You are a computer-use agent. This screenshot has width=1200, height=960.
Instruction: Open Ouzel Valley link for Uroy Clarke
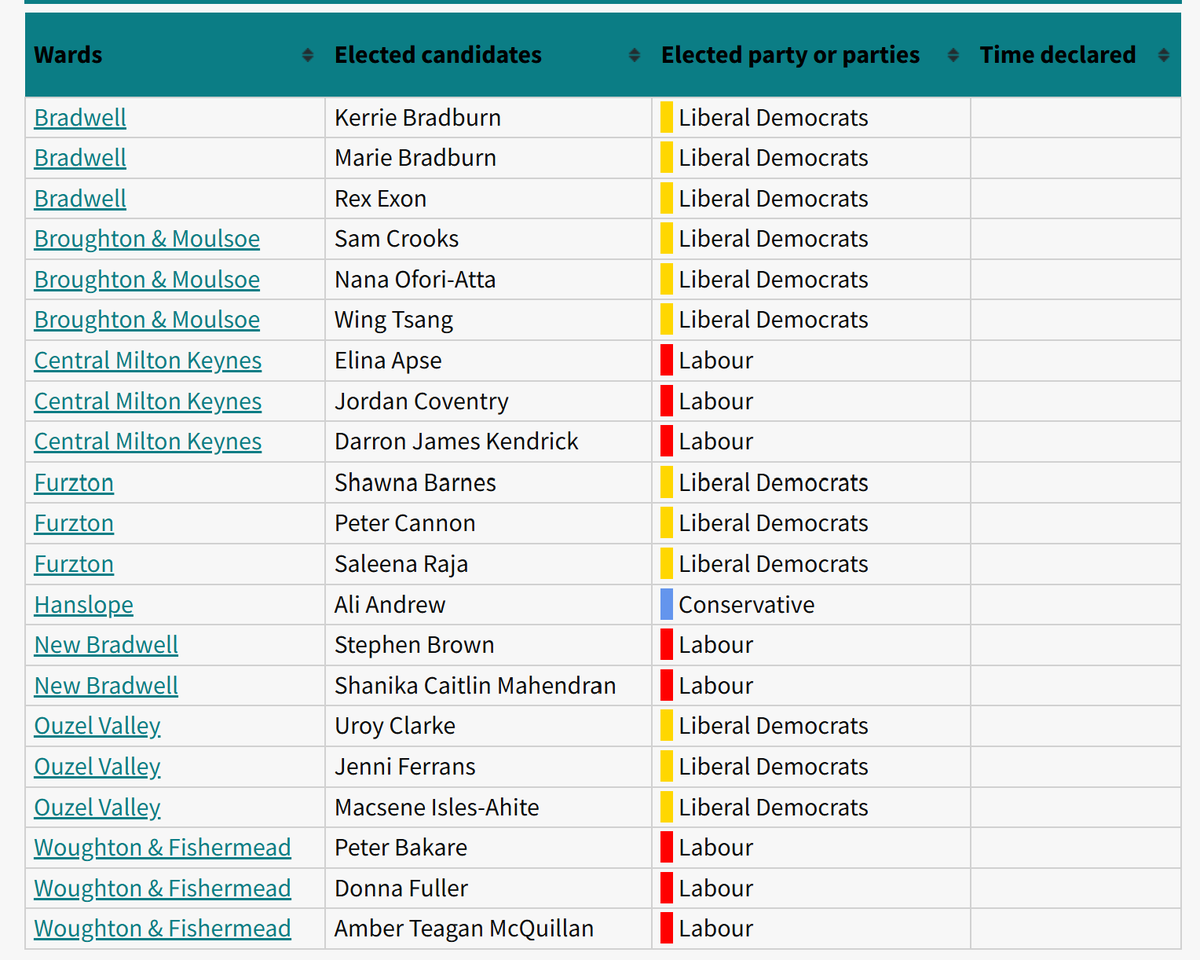[97, 726]
